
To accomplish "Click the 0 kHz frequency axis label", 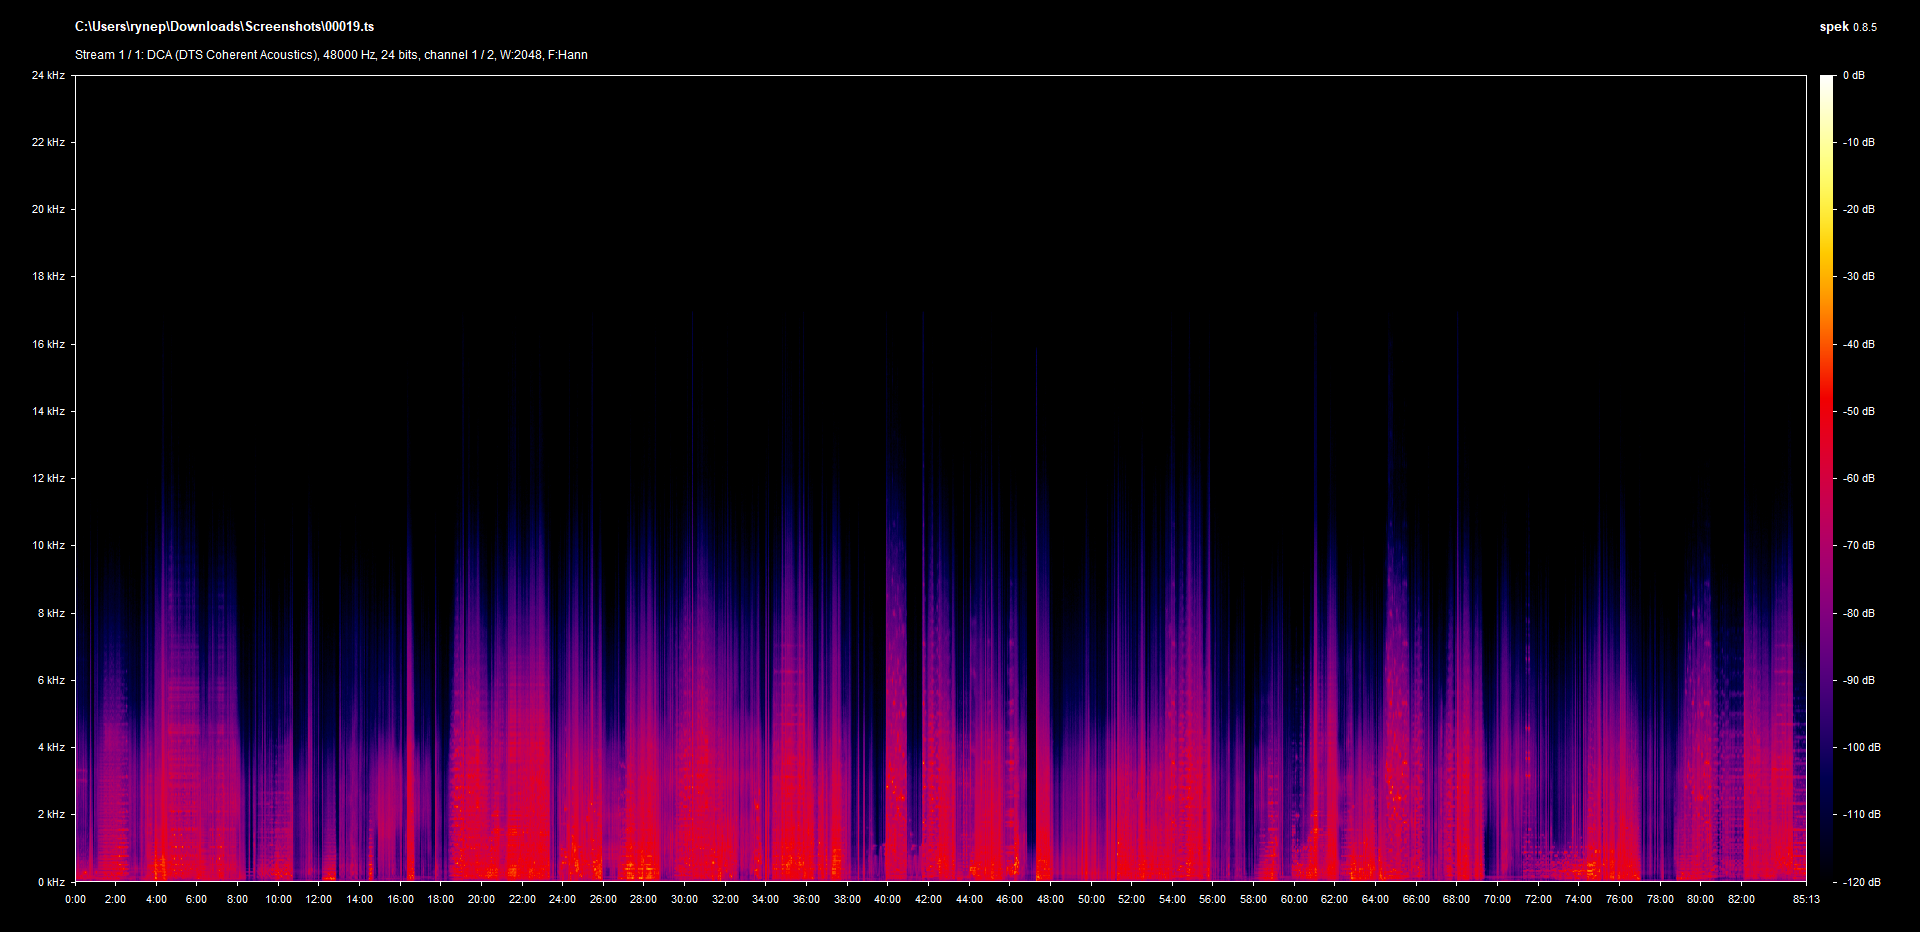I will 51,882.
